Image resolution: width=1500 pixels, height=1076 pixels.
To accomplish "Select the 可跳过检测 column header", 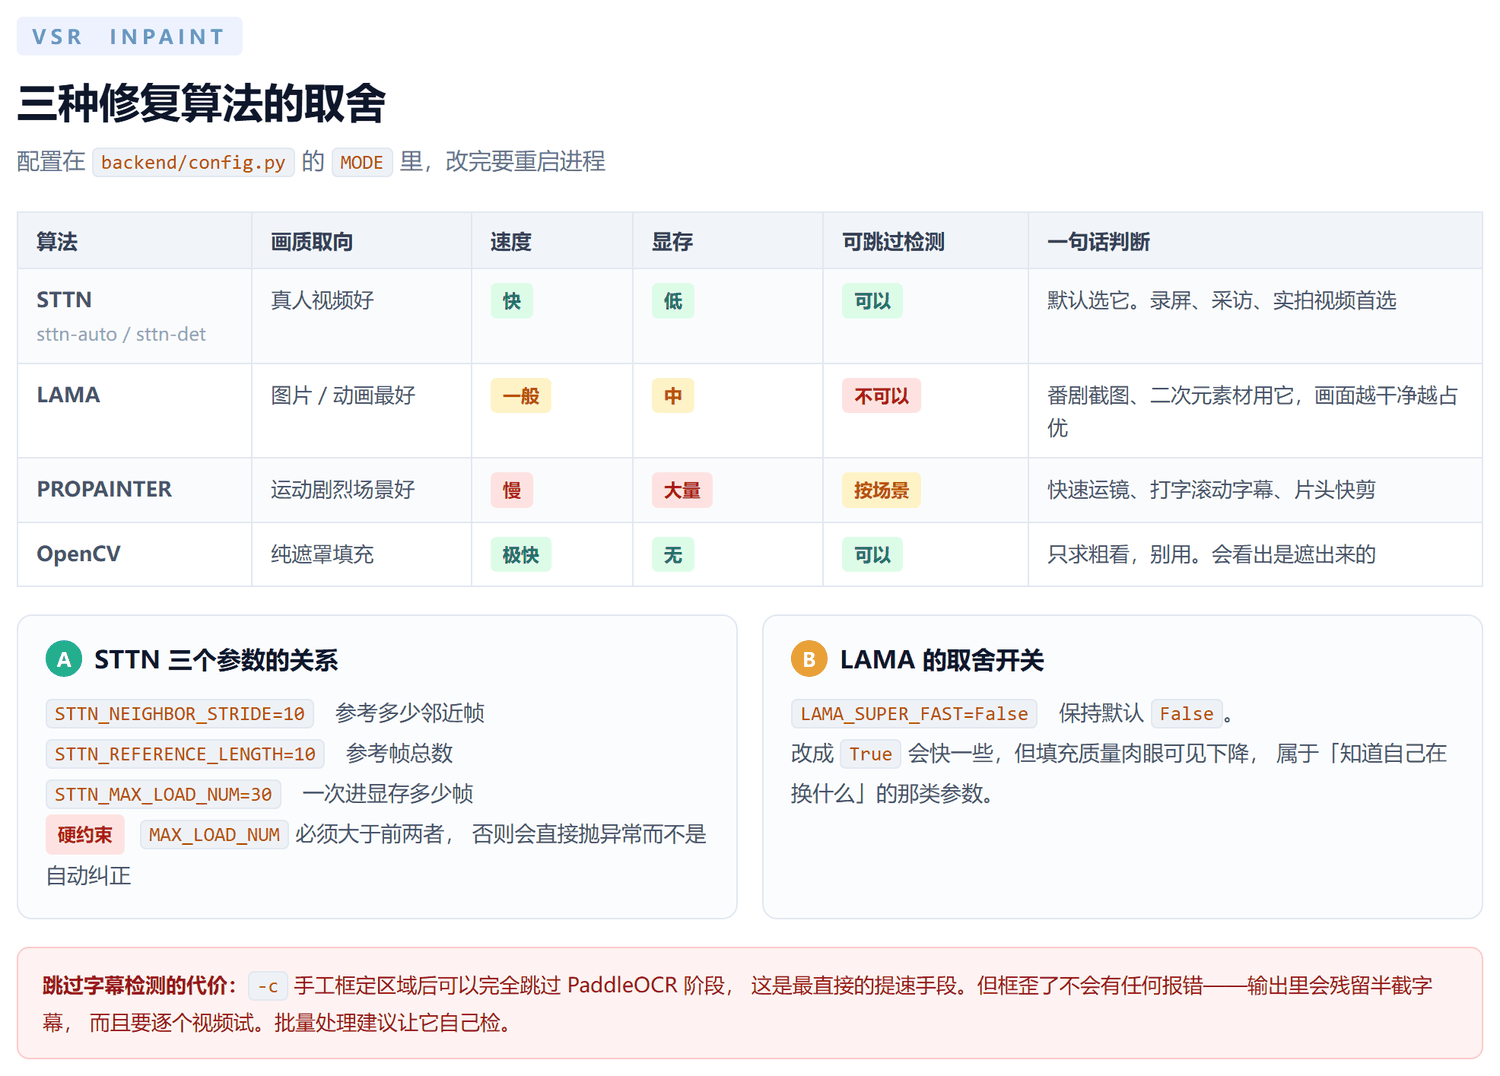I will [926, 241].
